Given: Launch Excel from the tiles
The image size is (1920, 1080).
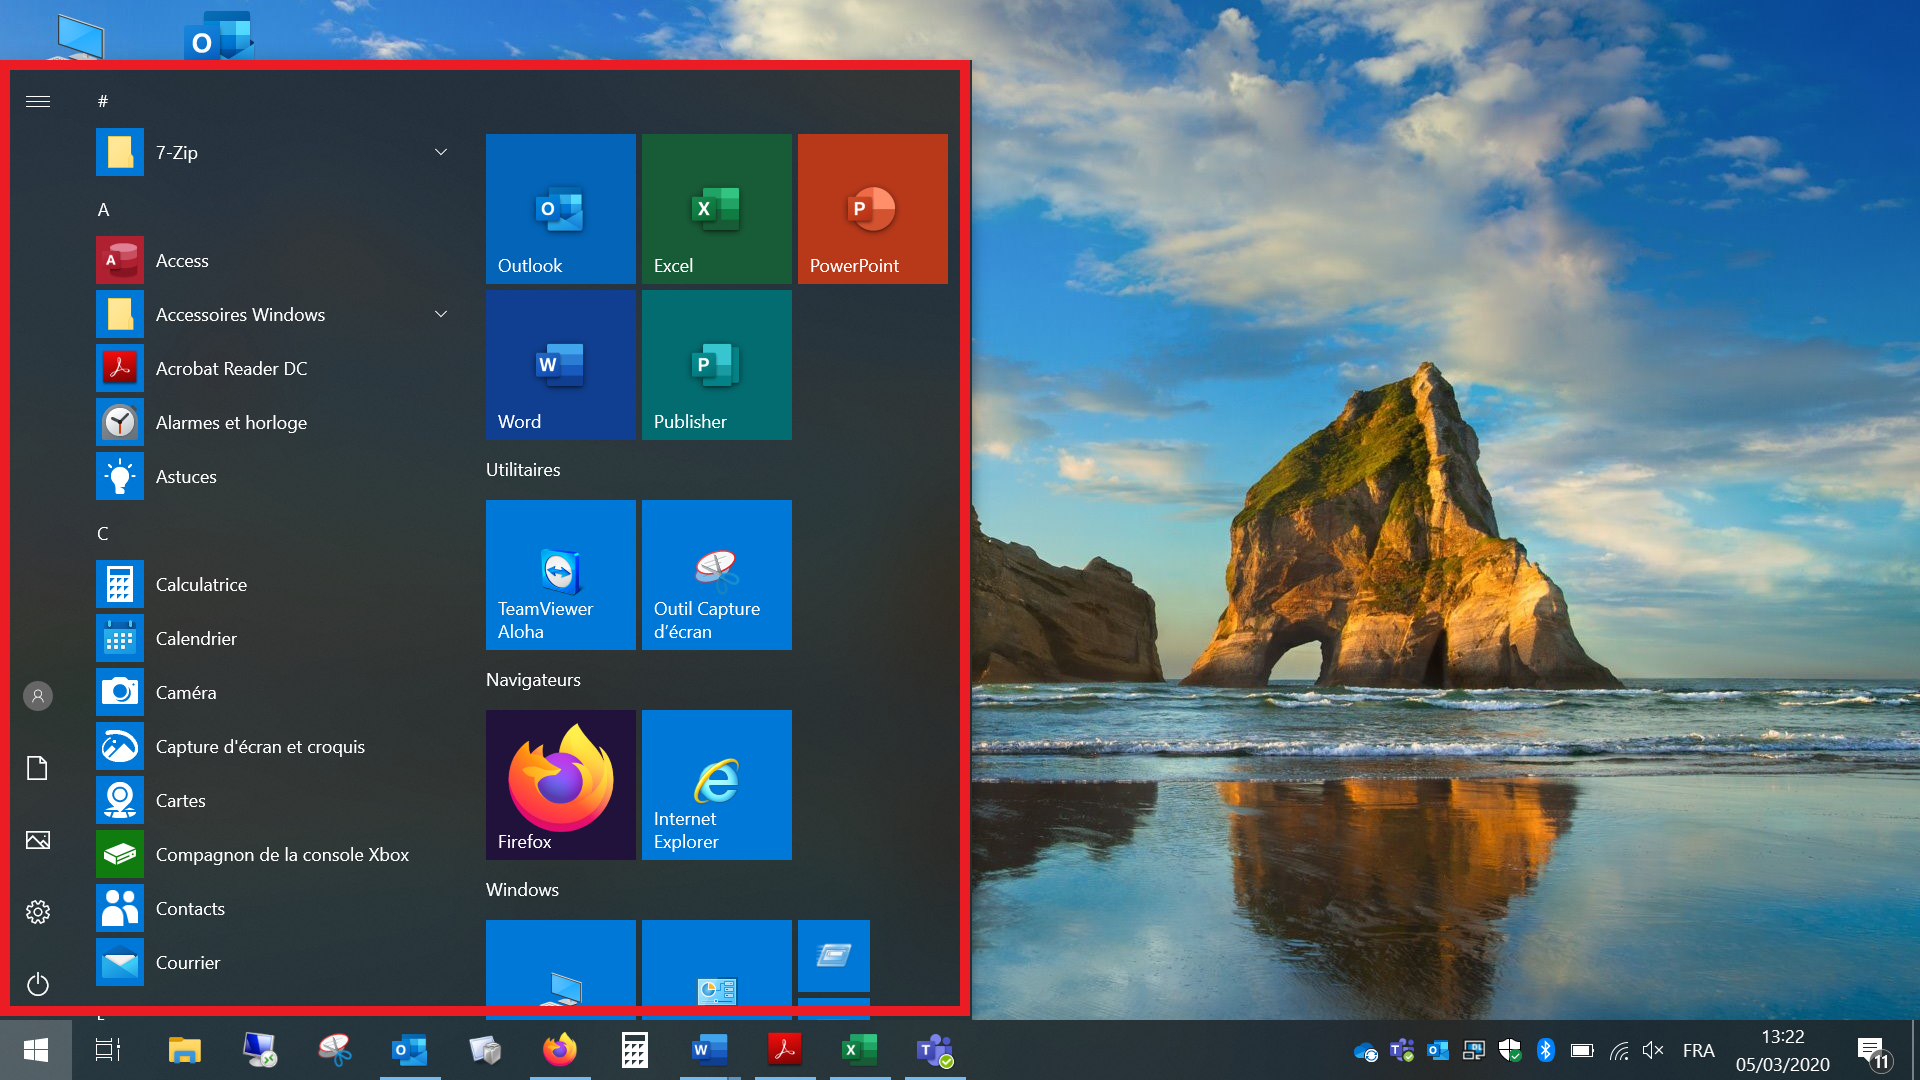Looking at the screenshot, I should (x=717, y=209).
